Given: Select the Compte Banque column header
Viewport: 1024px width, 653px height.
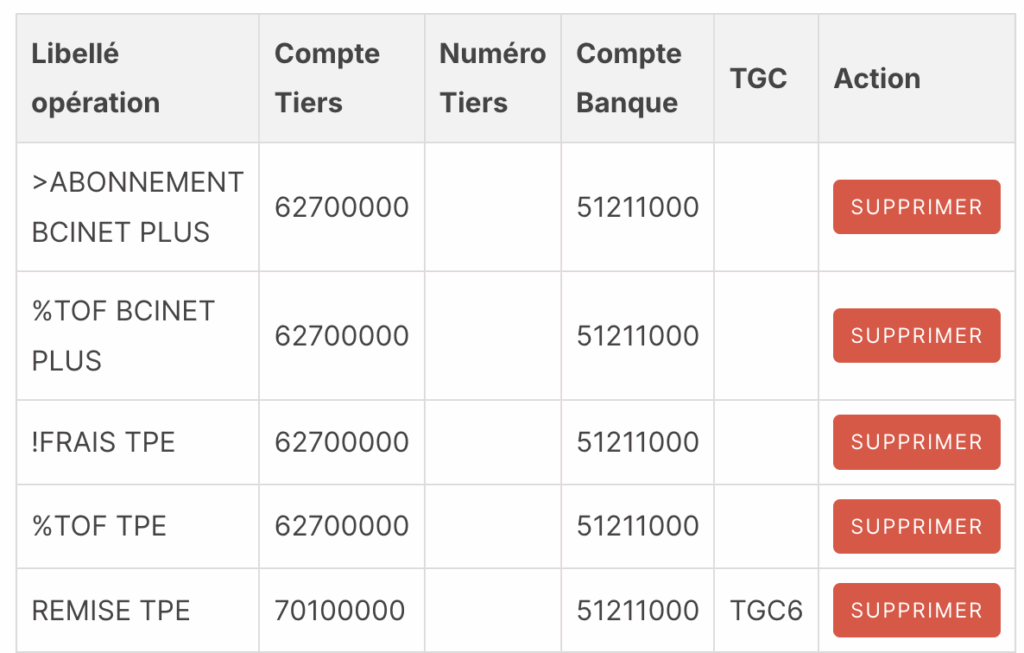Looking at the screenshot, I should [x=629, y=78].
